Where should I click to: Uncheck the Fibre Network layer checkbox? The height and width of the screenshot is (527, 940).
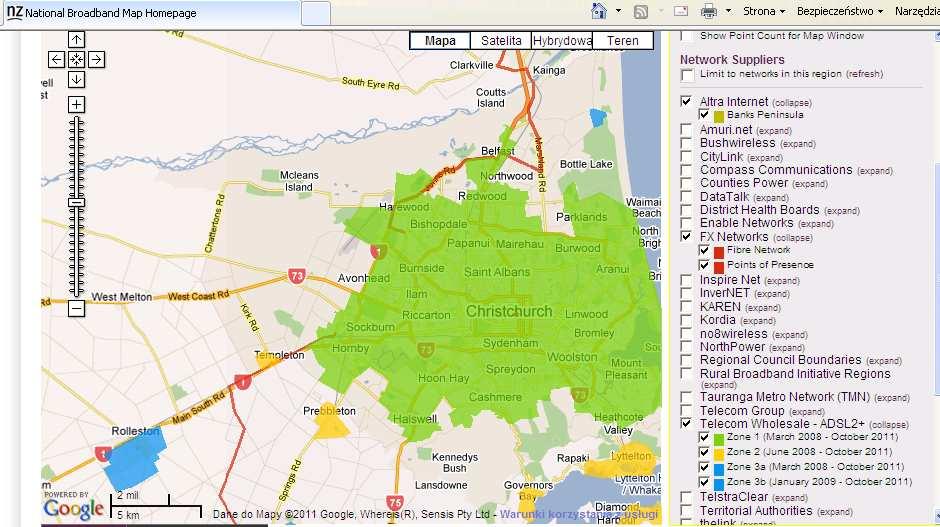point(704,250)
